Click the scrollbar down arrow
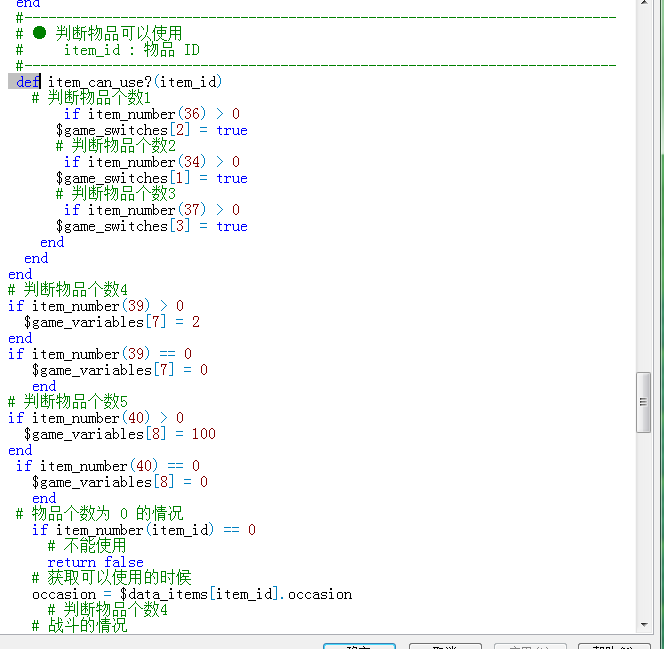Viewport: 664px width, 649px height. (x=644, y=624)
